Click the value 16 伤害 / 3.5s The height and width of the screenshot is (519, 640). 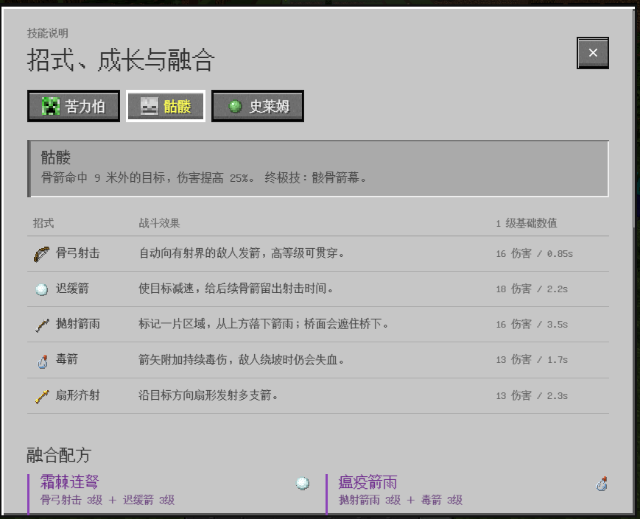coord(532,324)
